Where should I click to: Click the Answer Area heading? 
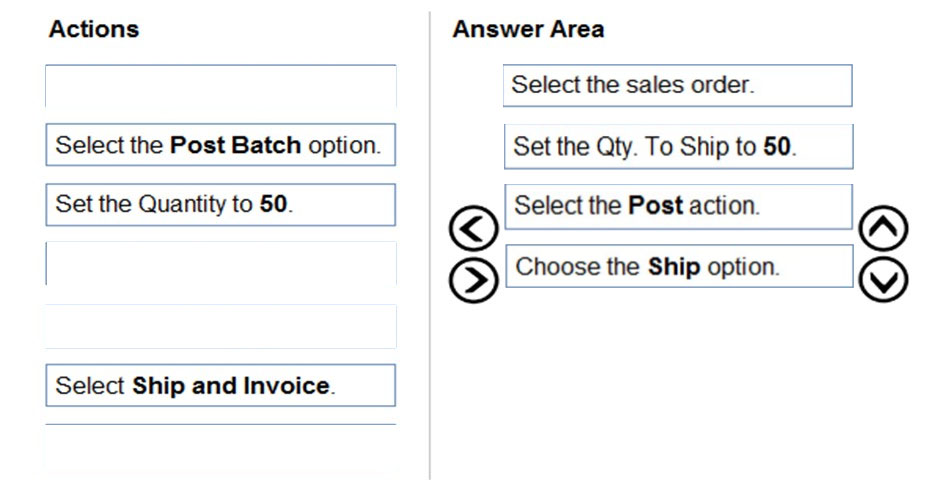pos(528,30)
